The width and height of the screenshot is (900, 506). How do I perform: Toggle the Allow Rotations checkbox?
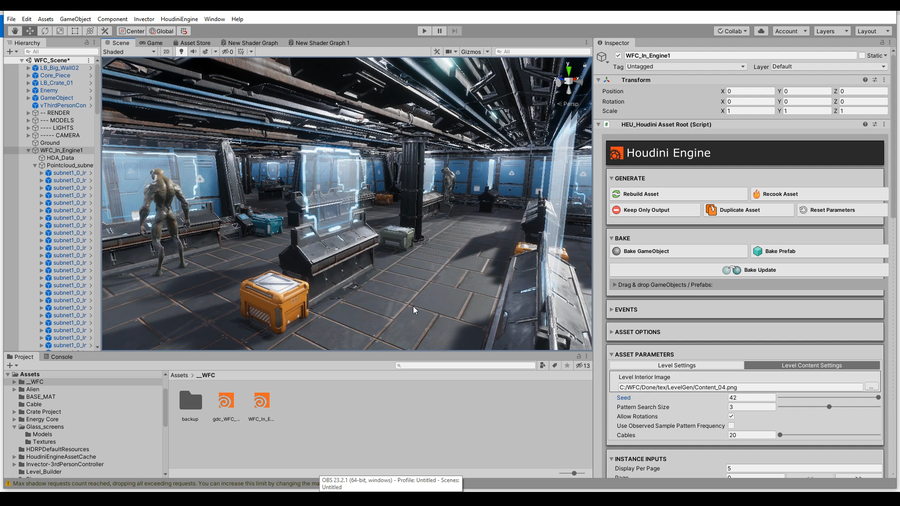[731, 416]
